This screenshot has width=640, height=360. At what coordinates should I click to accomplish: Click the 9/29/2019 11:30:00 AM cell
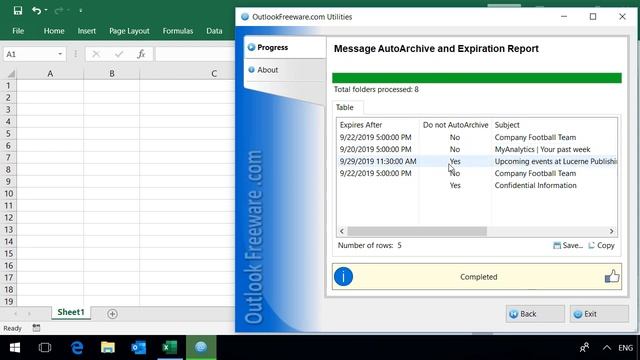pyautogui.click(x=378, y=161)
